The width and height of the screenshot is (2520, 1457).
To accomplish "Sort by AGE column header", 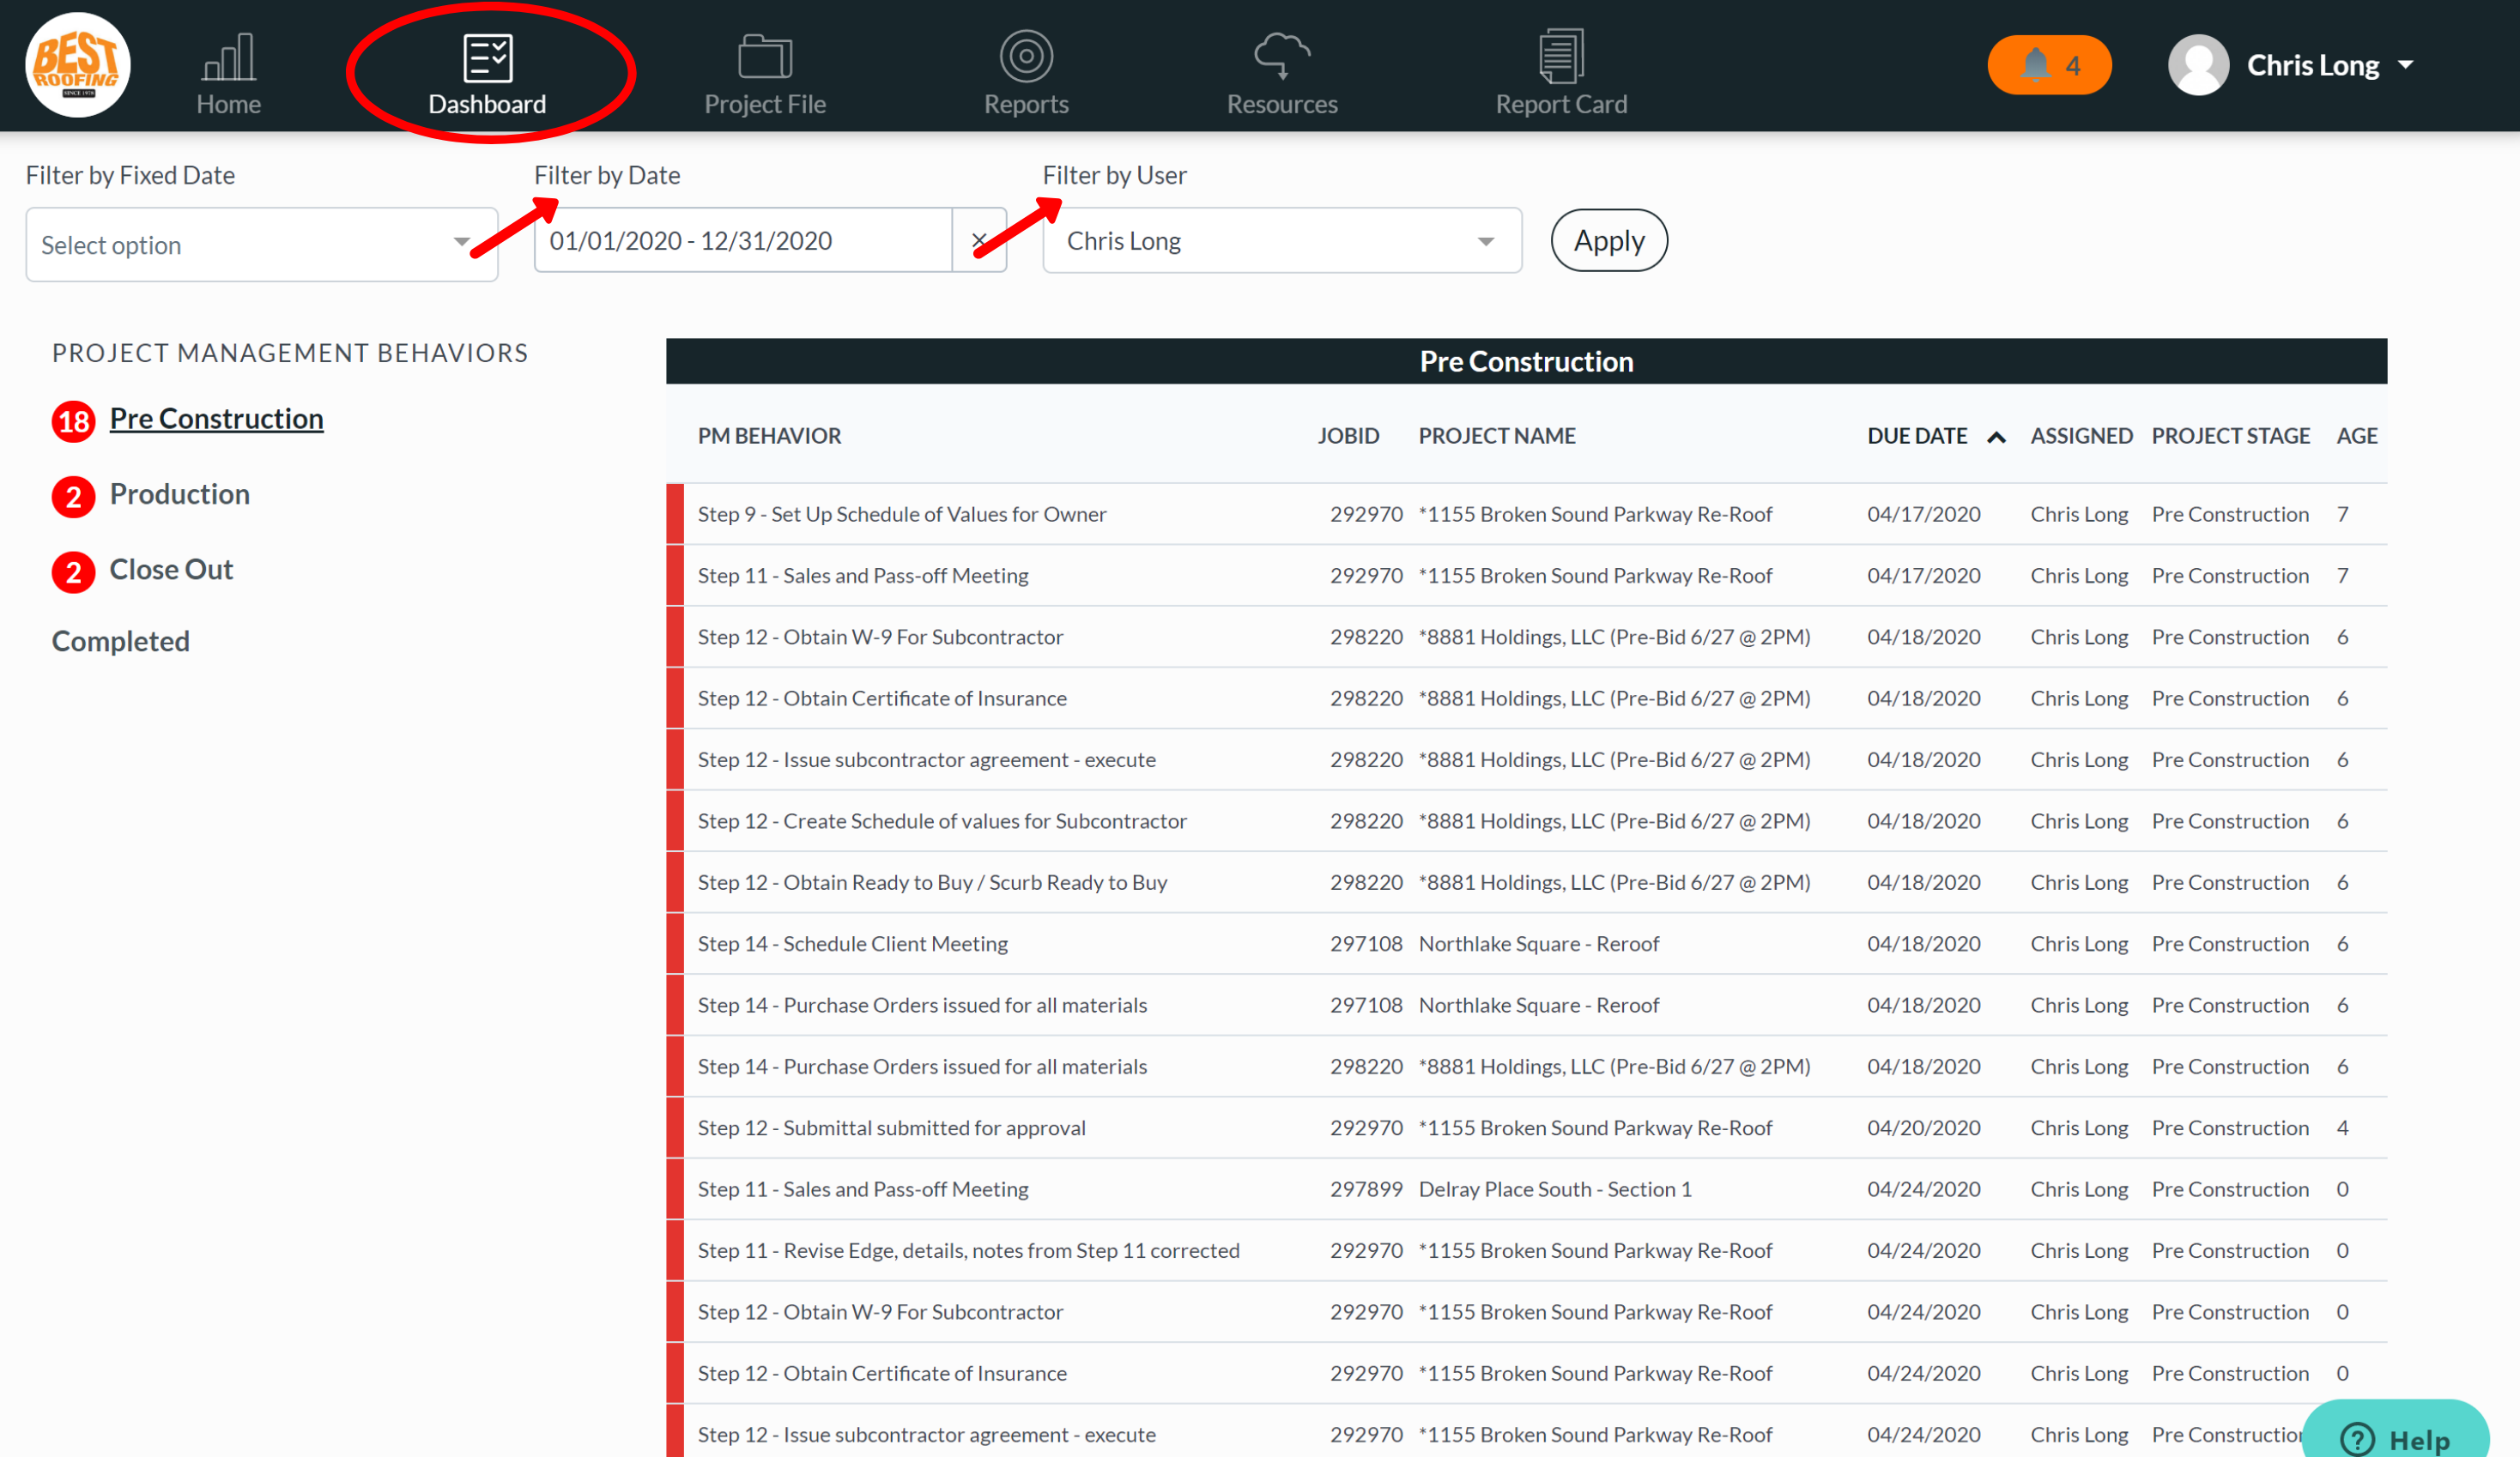I will click(x=2357, y=436).
